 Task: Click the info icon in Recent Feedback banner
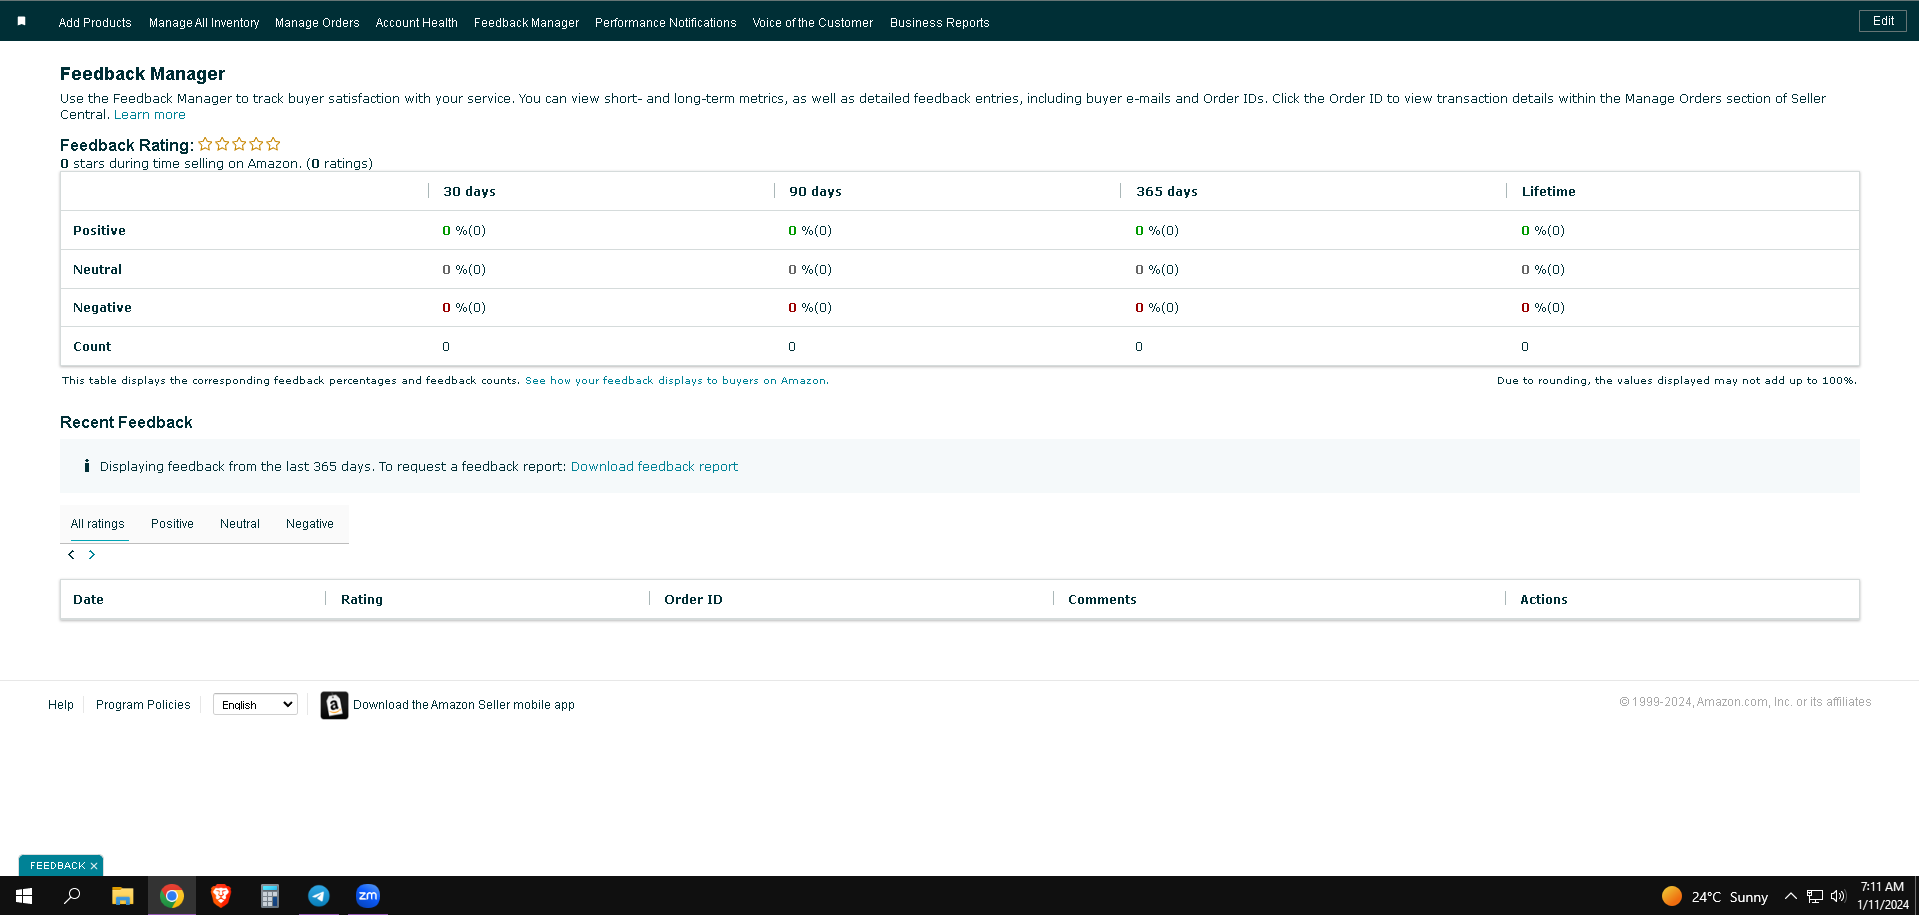87,466
